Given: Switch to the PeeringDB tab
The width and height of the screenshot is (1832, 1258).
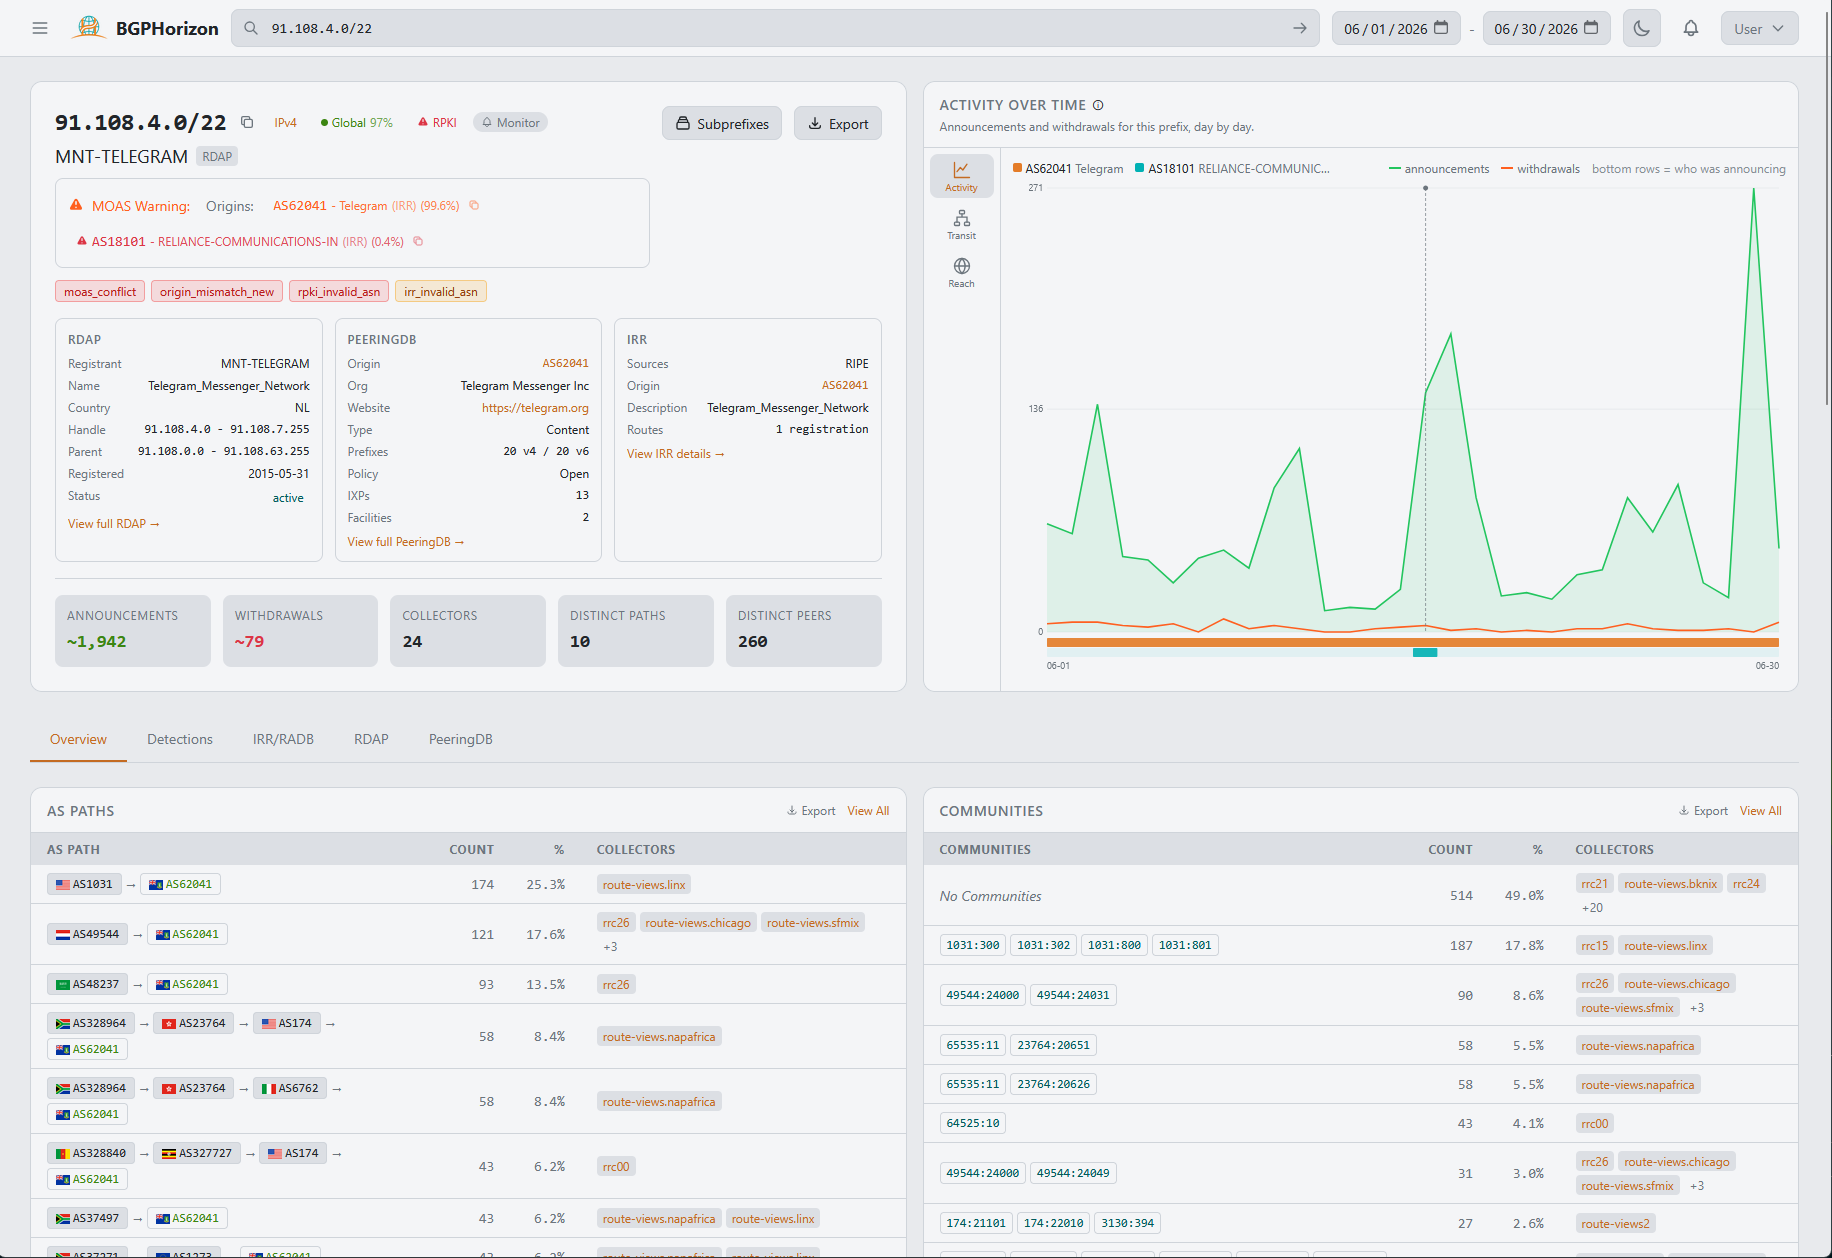Looking at the screenshot, I should [461, 739].
